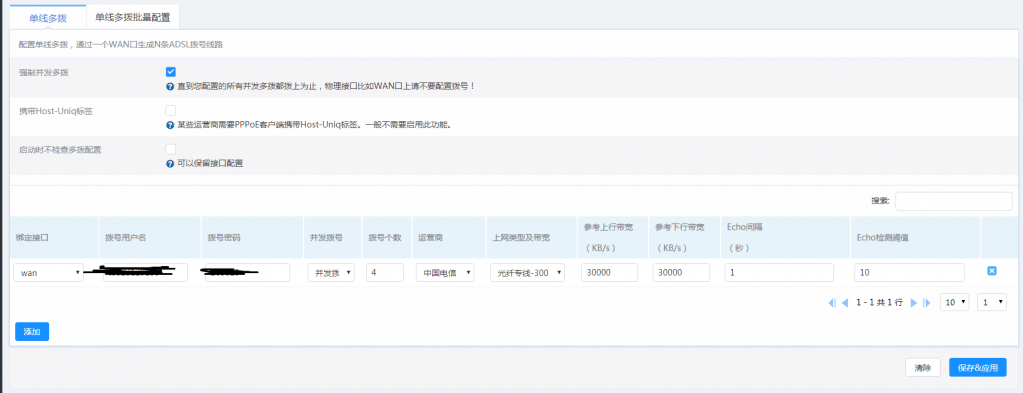This screenshot has height=393, width=1023.
Task: Enable the 携带Host-Uniq标签 checkbox
Action: point(171,110)
